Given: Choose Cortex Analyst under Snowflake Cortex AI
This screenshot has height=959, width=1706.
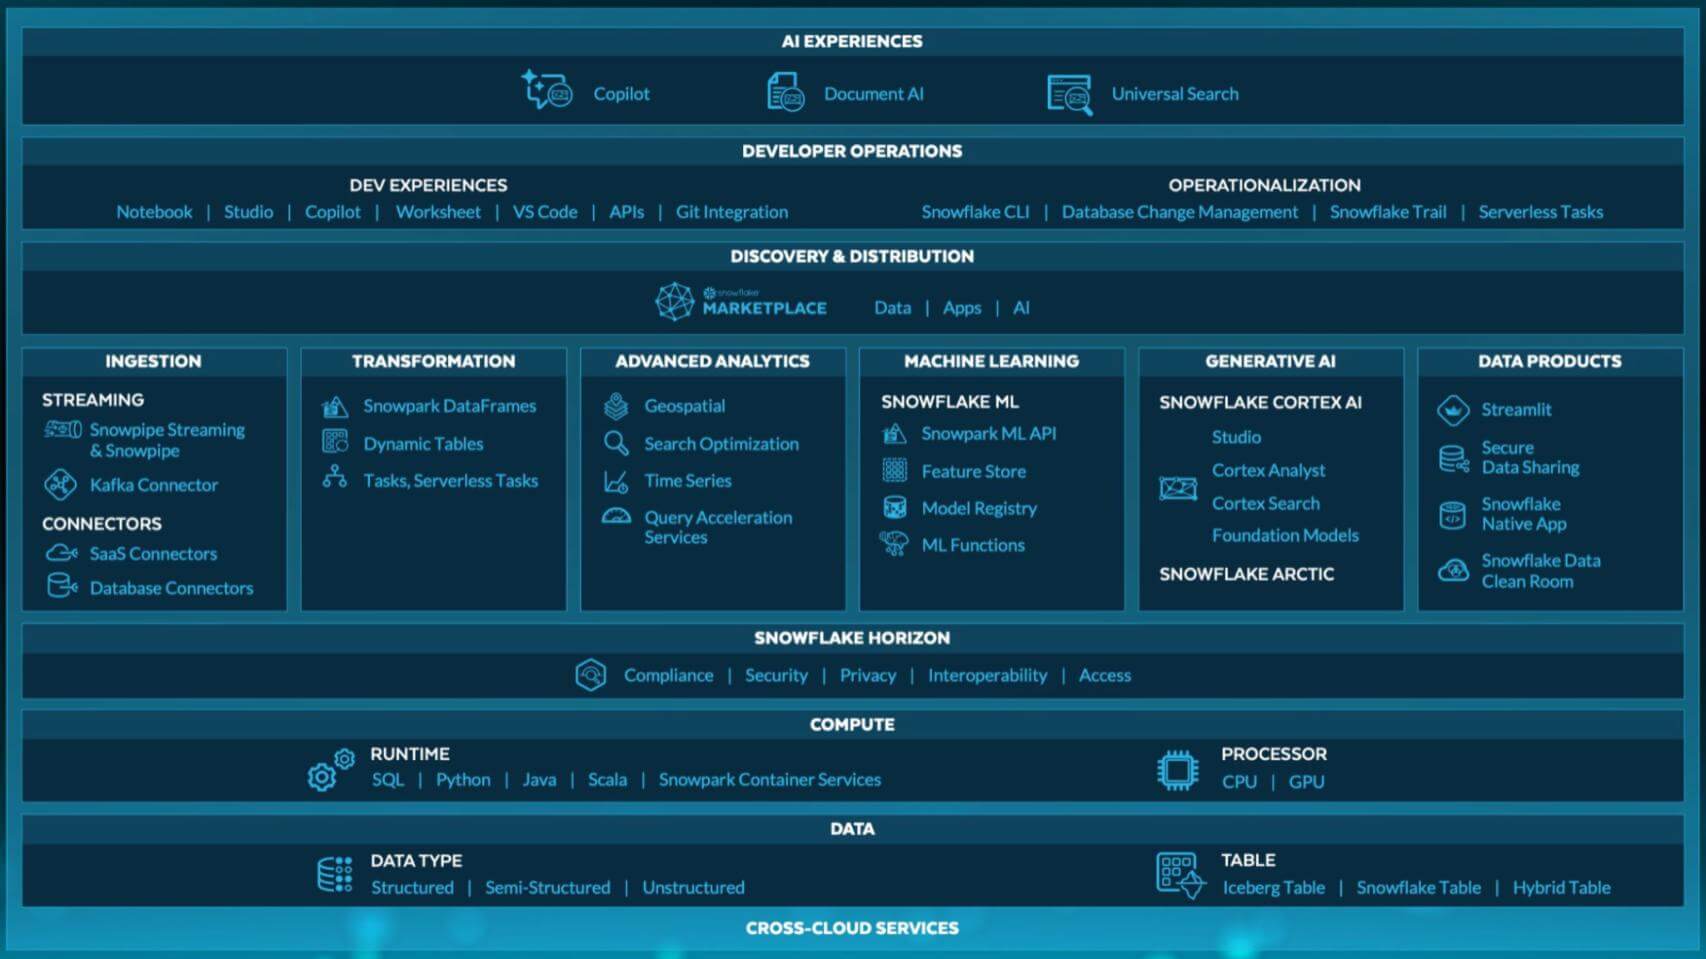Looking at the screenshot, I should click(1268, 470).
